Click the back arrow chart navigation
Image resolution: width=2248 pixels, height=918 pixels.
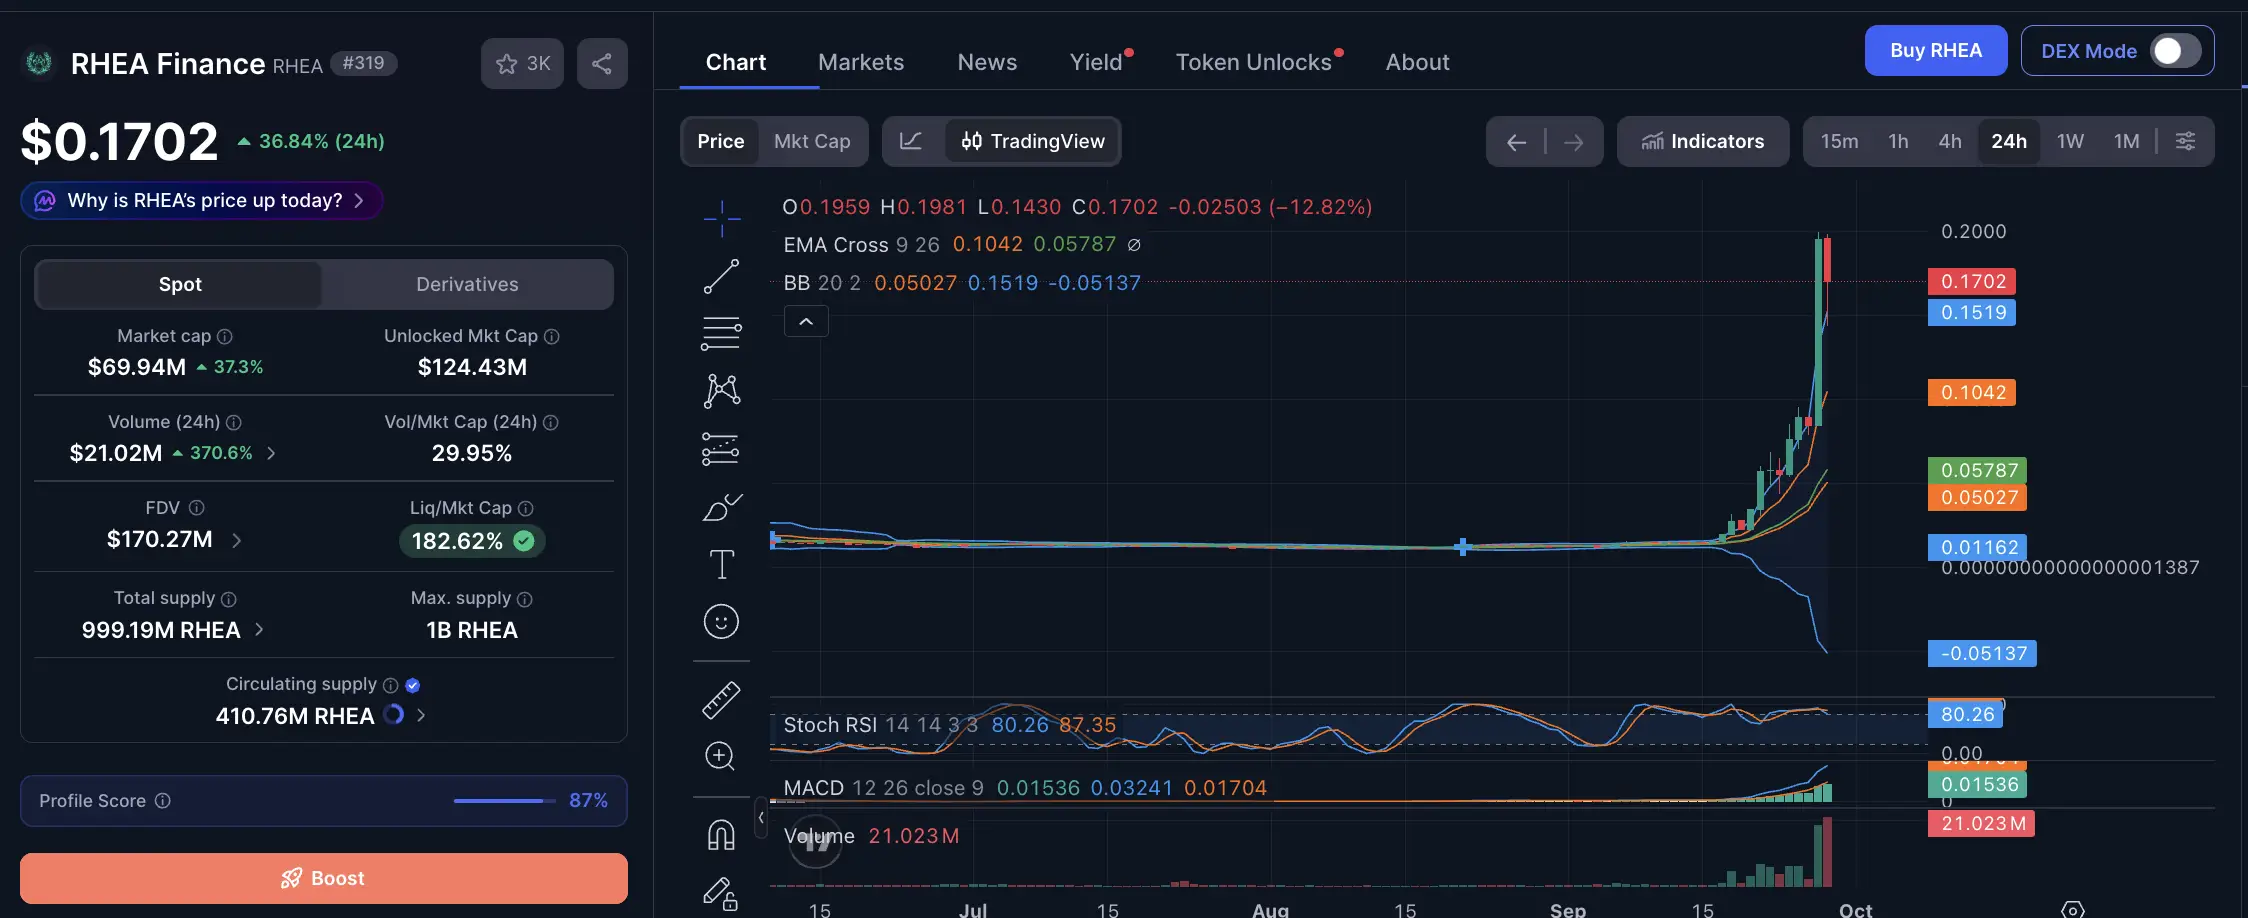(1516, 142)
